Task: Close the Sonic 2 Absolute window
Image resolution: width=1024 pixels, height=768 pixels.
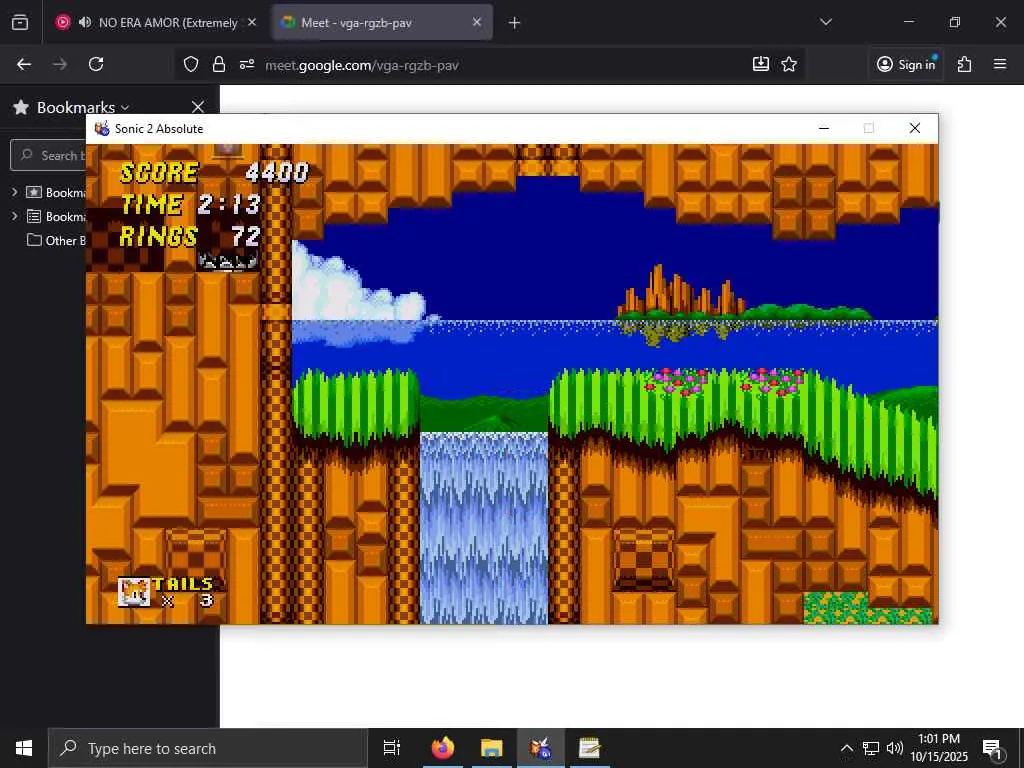Action: [x=915, y=129]
